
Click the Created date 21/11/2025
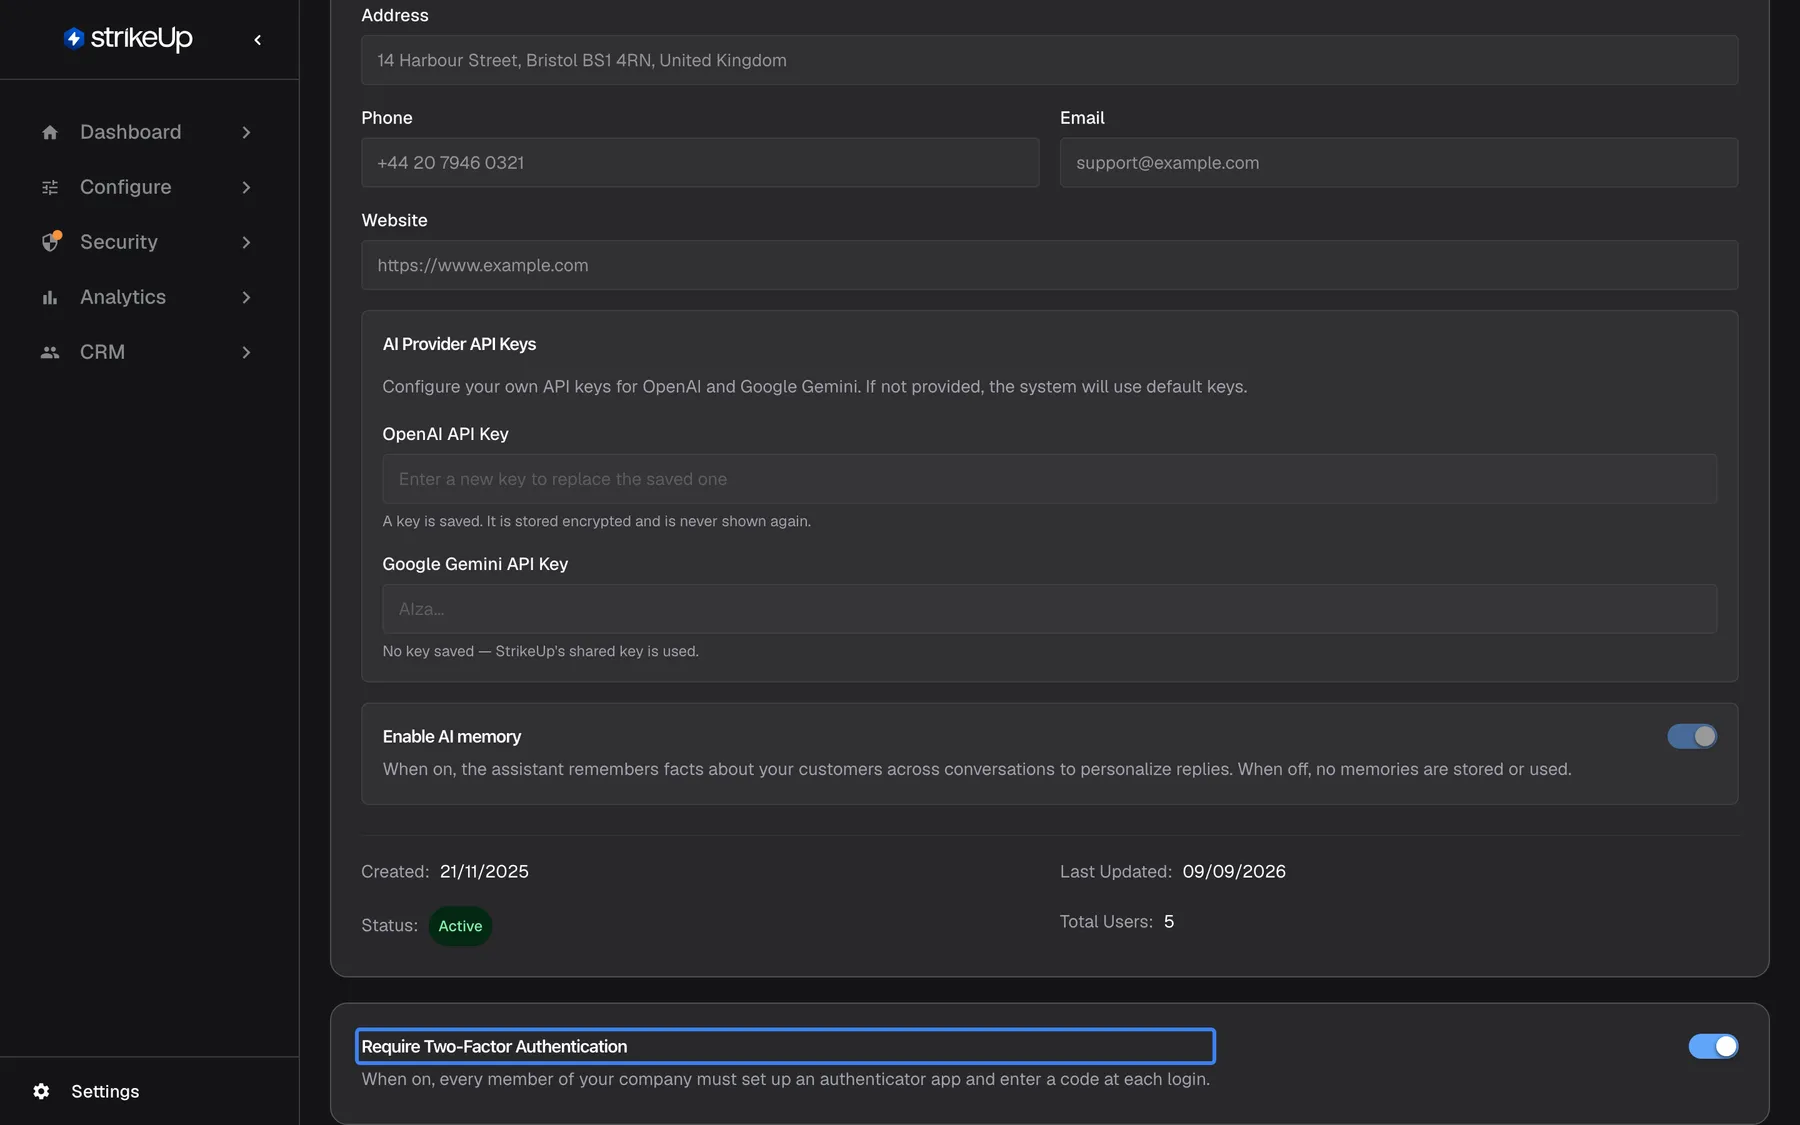coord(484,871)
